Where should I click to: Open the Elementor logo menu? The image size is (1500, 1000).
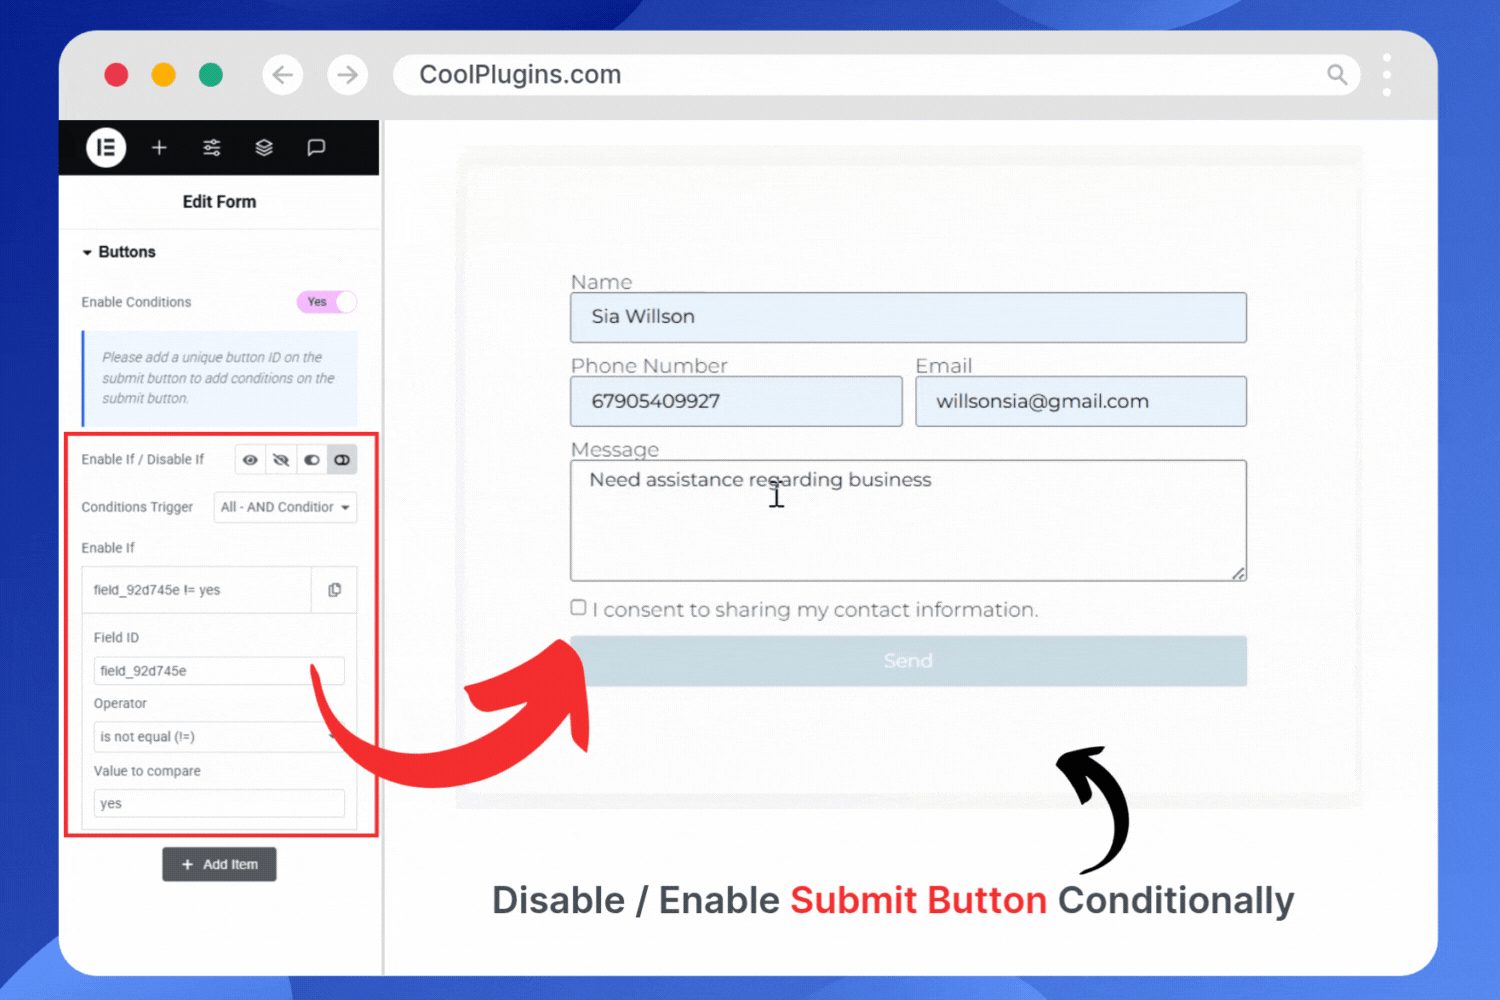(x=106, y=148)
